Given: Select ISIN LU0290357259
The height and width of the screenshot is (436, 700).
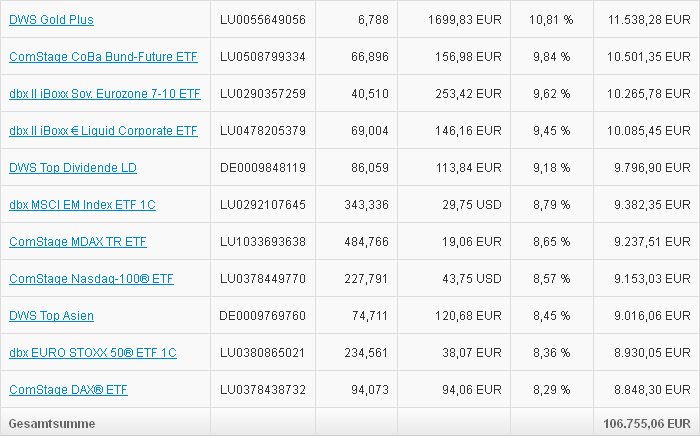Looking at the screenshot, I should [263, 94].
